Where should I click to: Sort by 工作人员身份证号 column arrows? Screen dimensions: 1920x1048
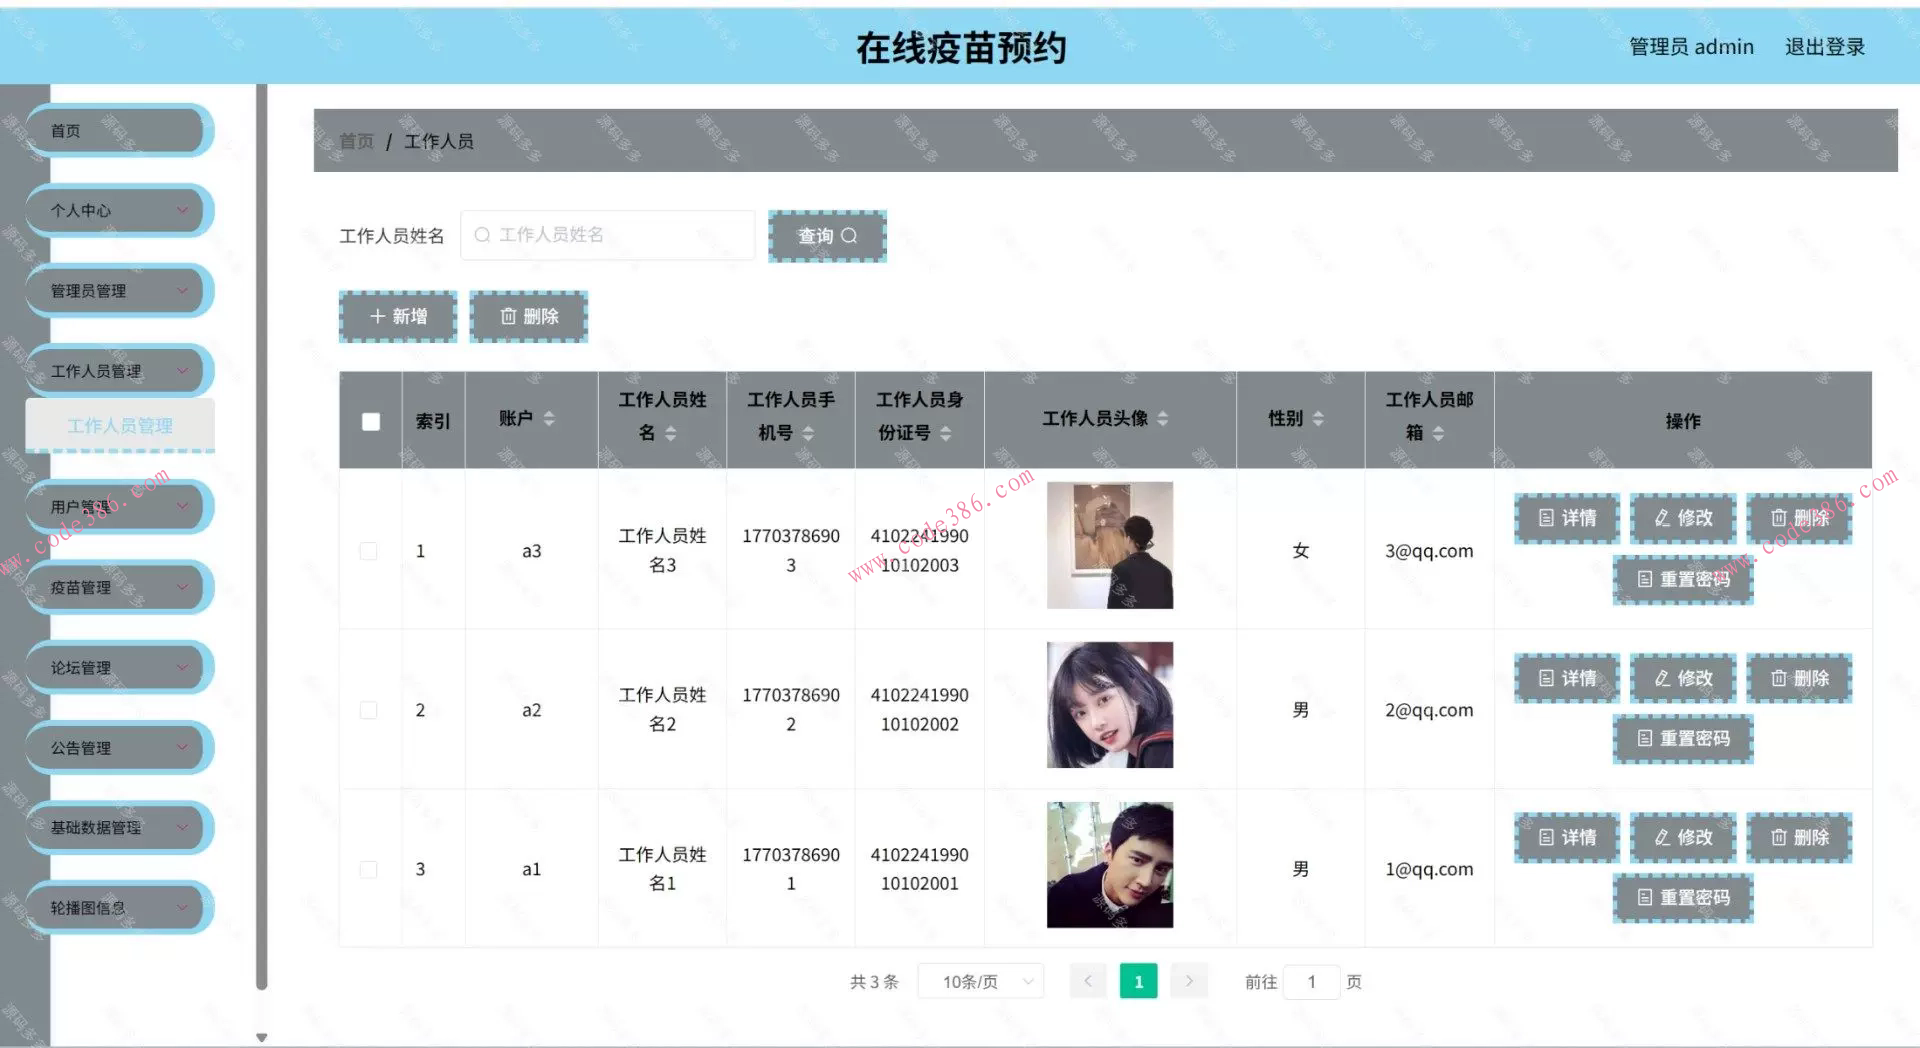pyautogui.click(x=945, y=433)
